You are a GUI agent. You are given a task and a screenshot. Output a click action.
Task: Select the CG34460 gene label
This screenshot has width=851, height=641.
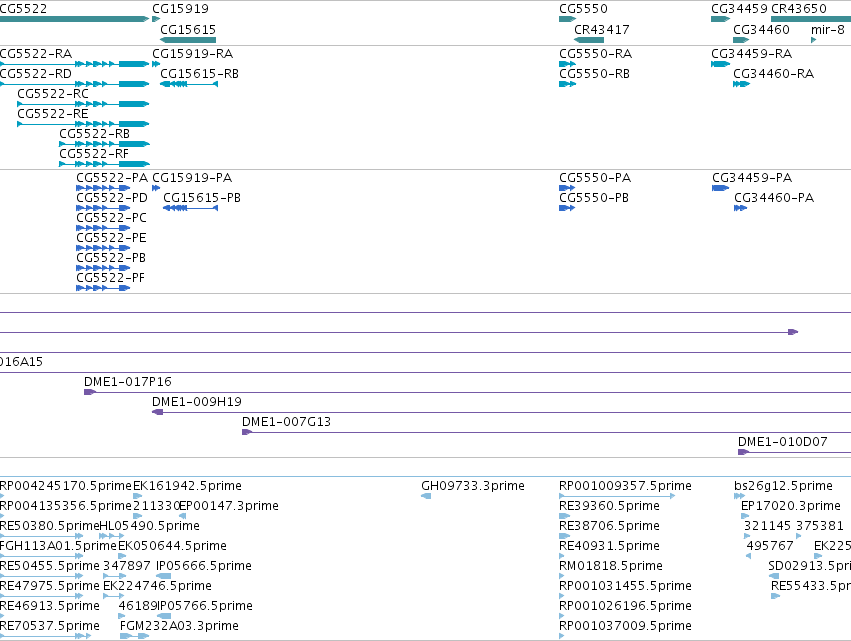click(761, 30)
